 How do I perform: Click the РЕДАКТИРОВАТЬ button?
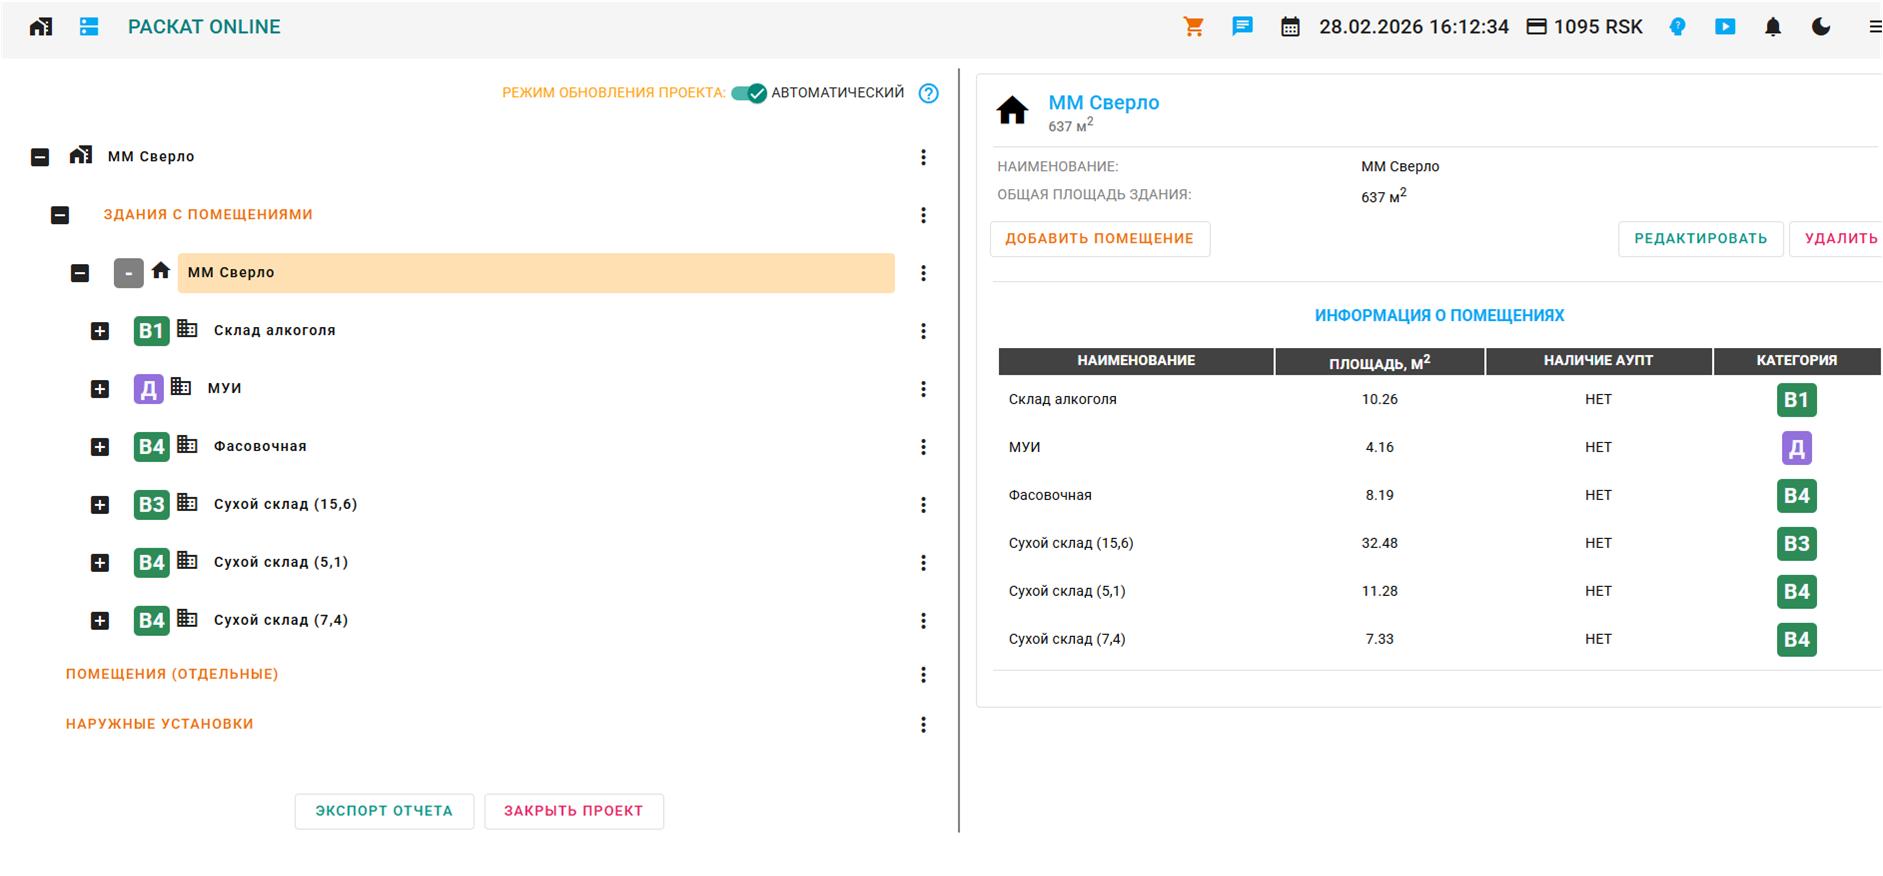(1700, 239)
